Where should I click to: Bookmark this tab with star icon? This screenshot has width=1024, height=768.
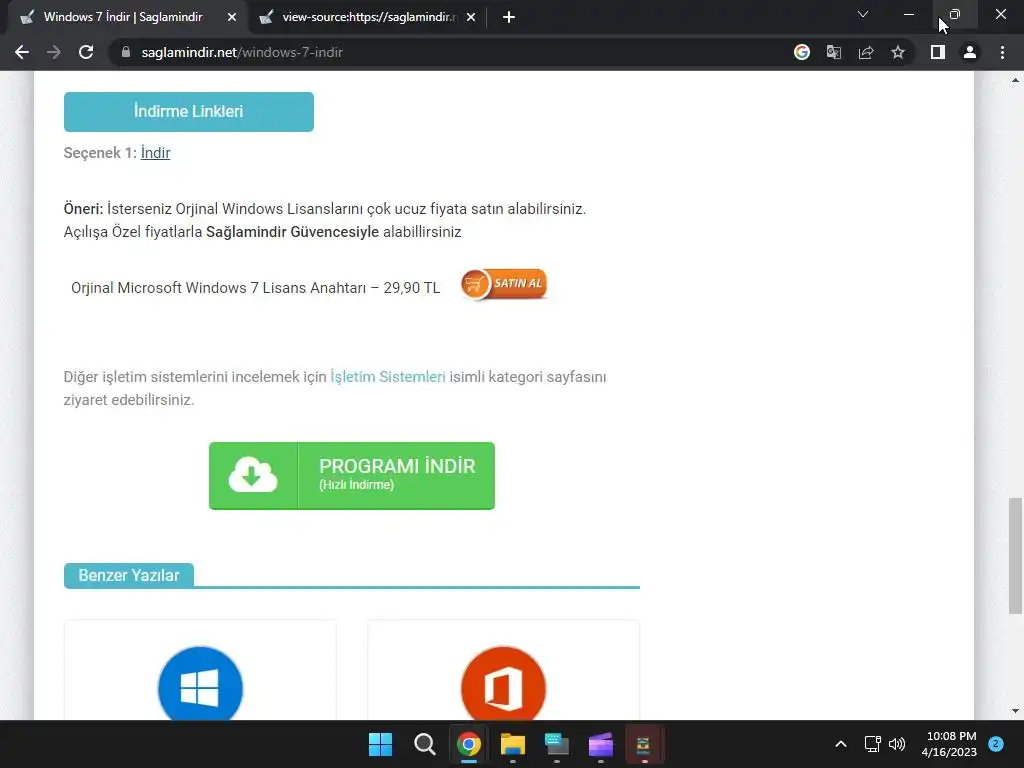(x=898, y=52)
